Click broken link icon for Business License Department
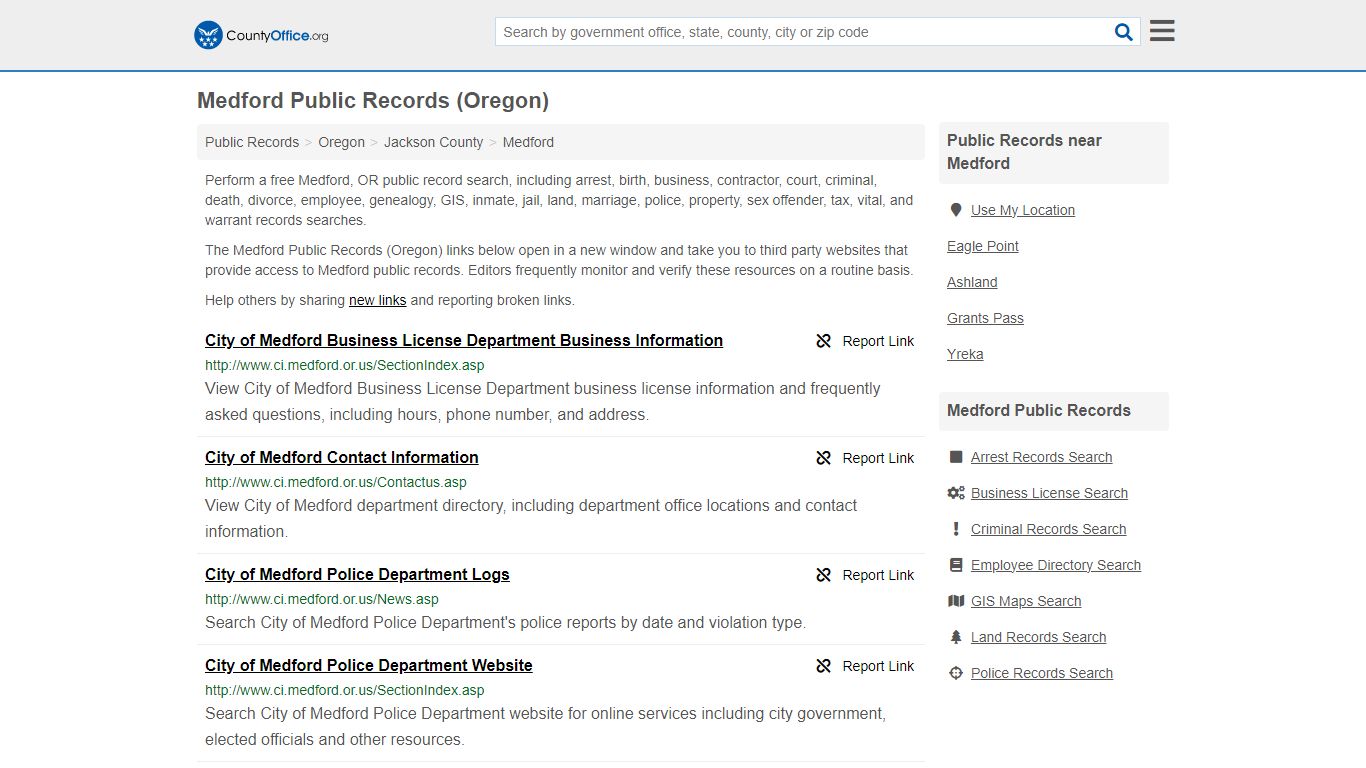 point(824,341)
